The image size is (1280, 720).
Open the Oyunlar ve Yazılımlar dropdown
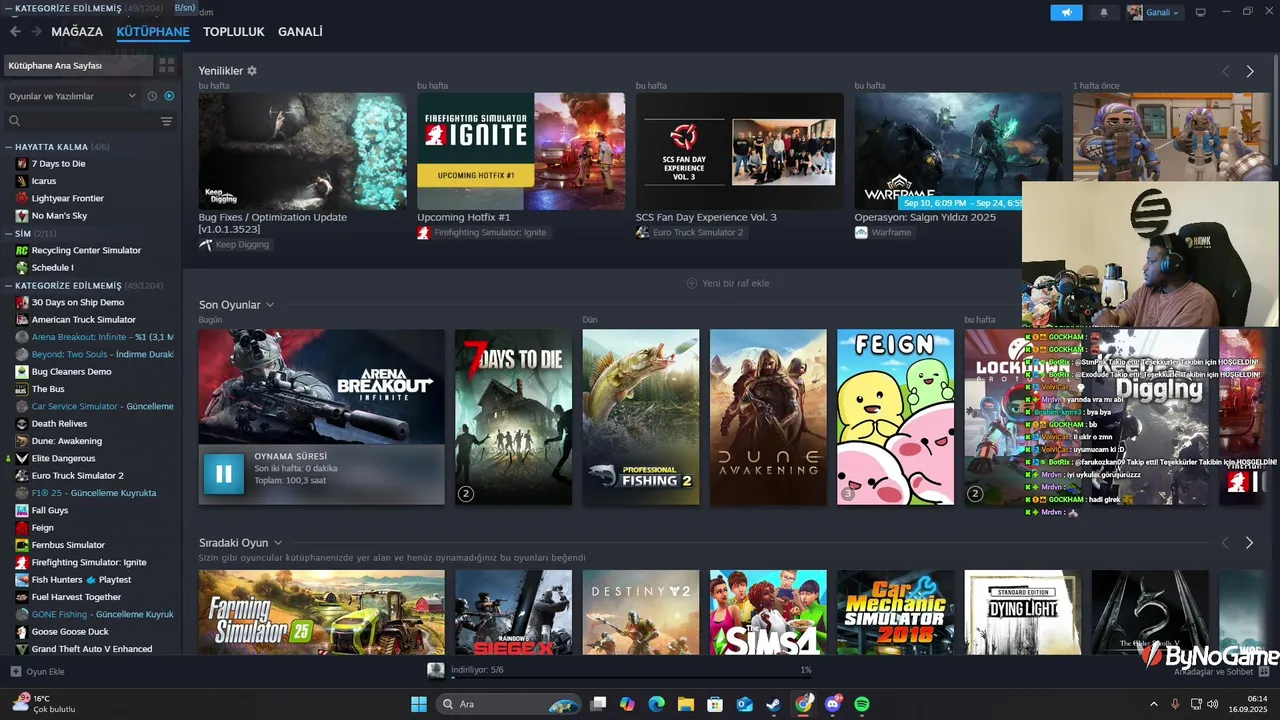(72, 96)
